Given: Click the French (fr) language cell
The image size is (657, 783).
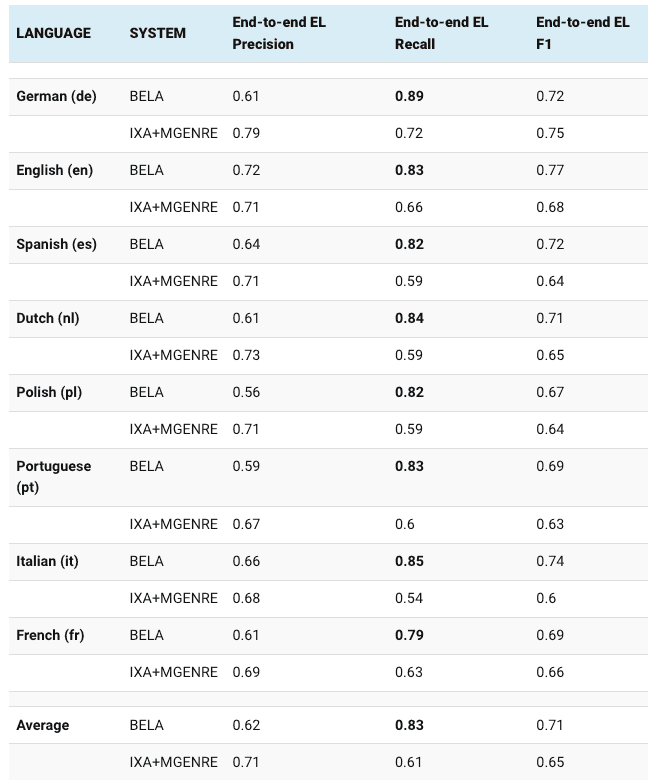Looking at the screenshot, I should 50,635.
